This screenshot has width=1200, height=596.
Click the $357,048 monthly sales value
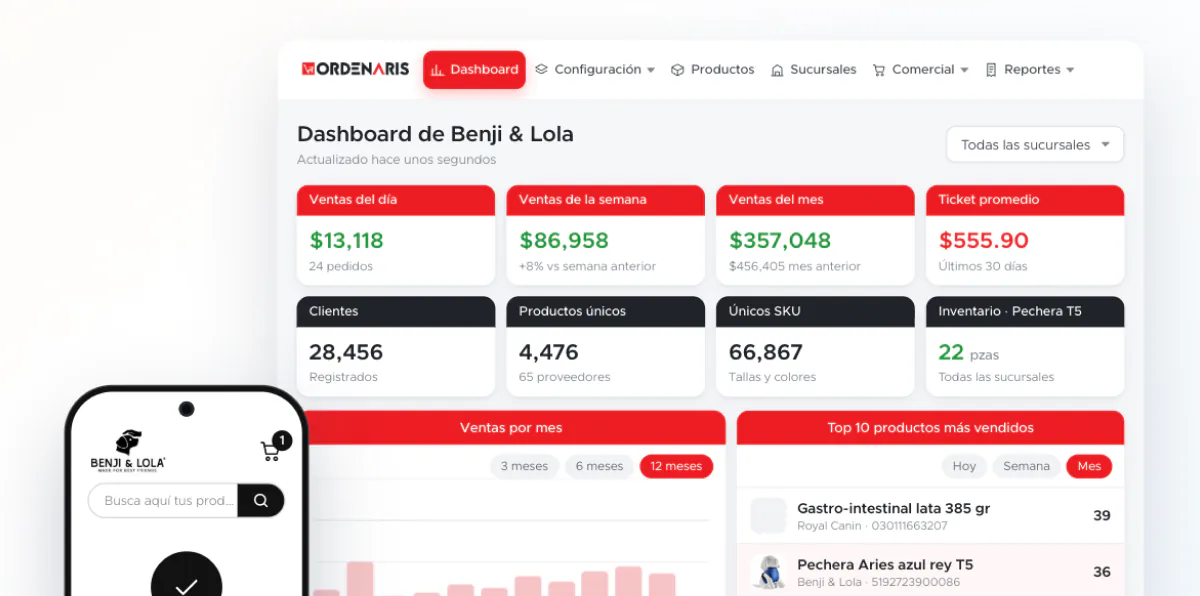(780, 240)
